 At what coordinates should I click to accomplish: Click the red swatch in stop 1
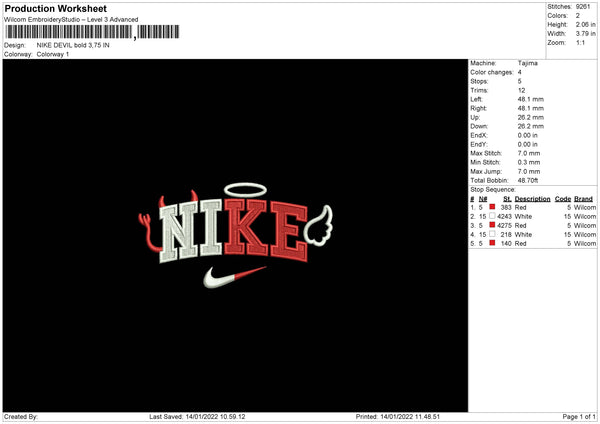(492, 207)
